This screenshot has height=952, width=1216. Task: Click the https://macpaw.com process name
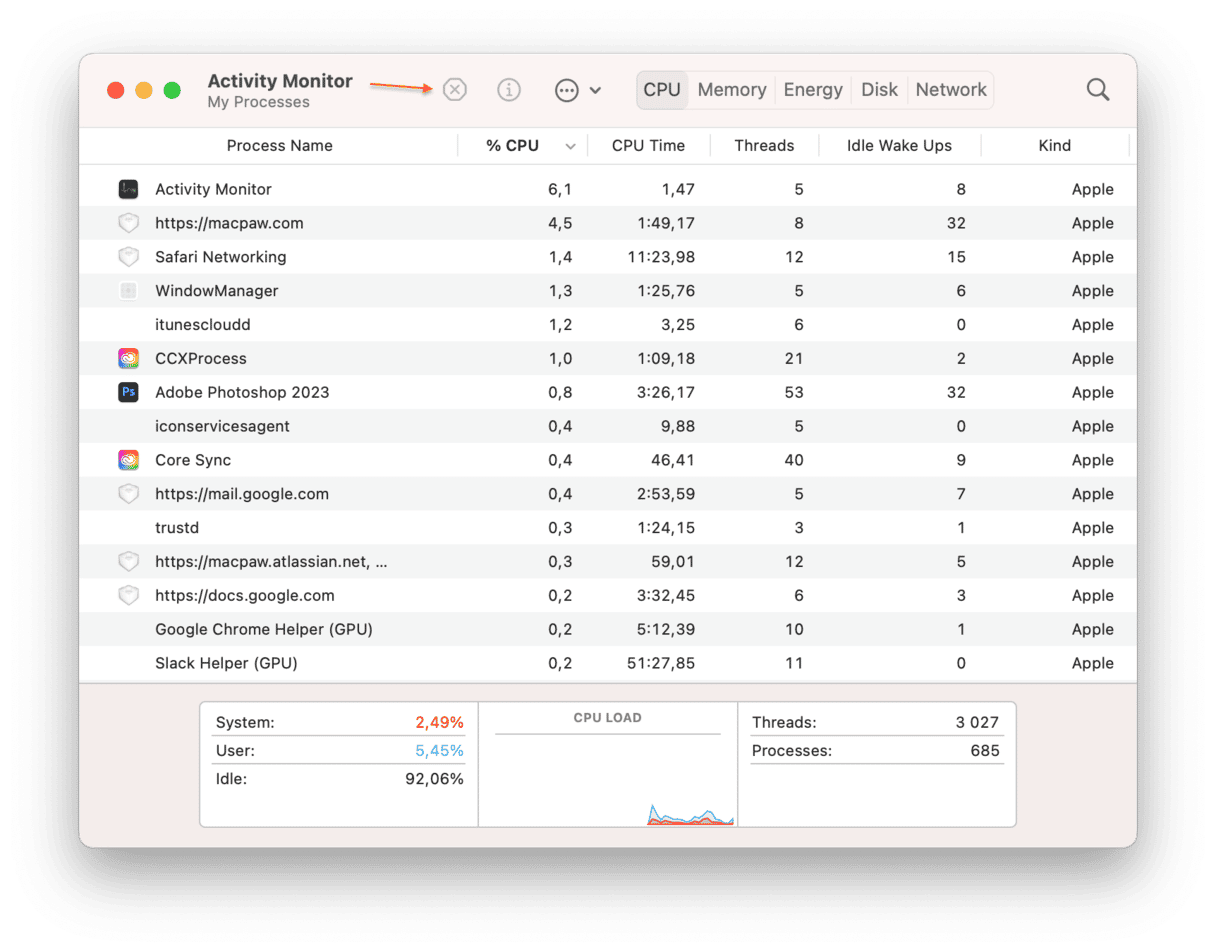click(229, 223)
